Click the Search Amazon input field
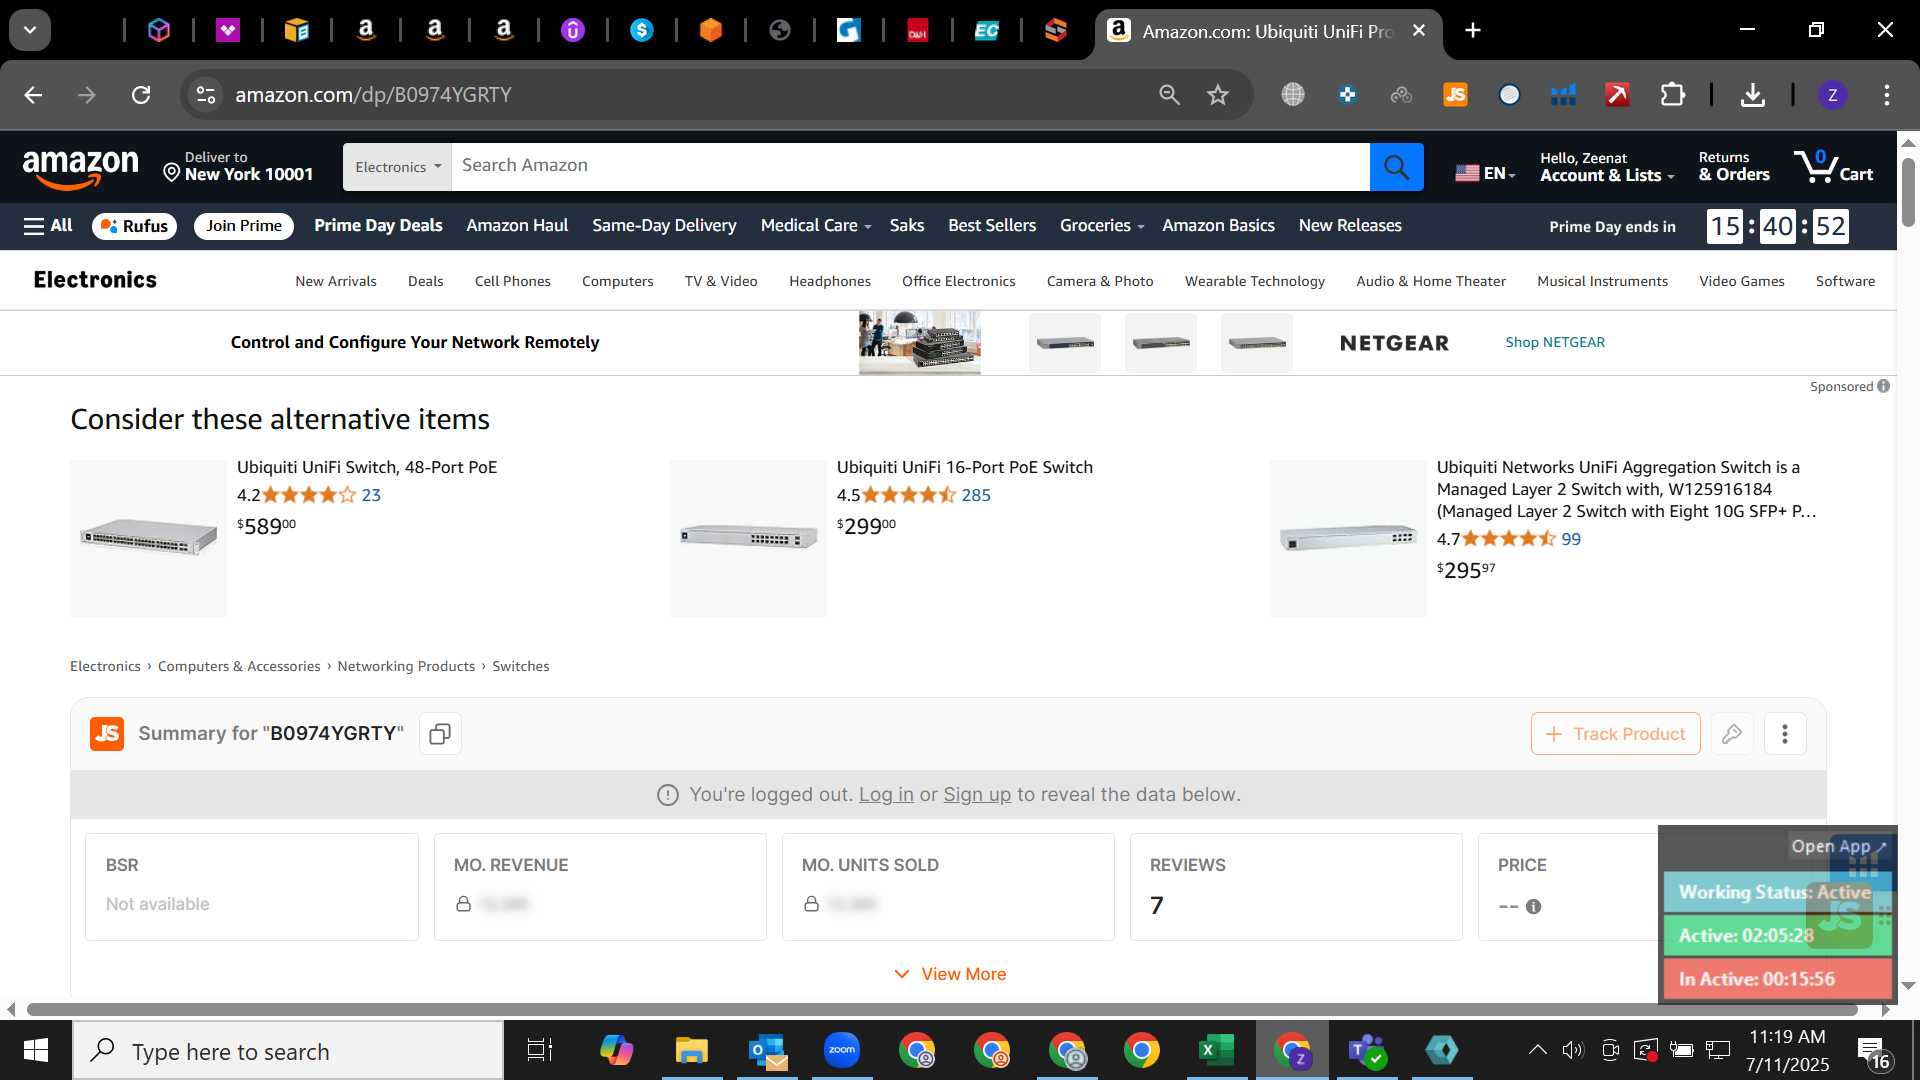This screenshot has height=1080, width=1920. (x=910, y=167)
